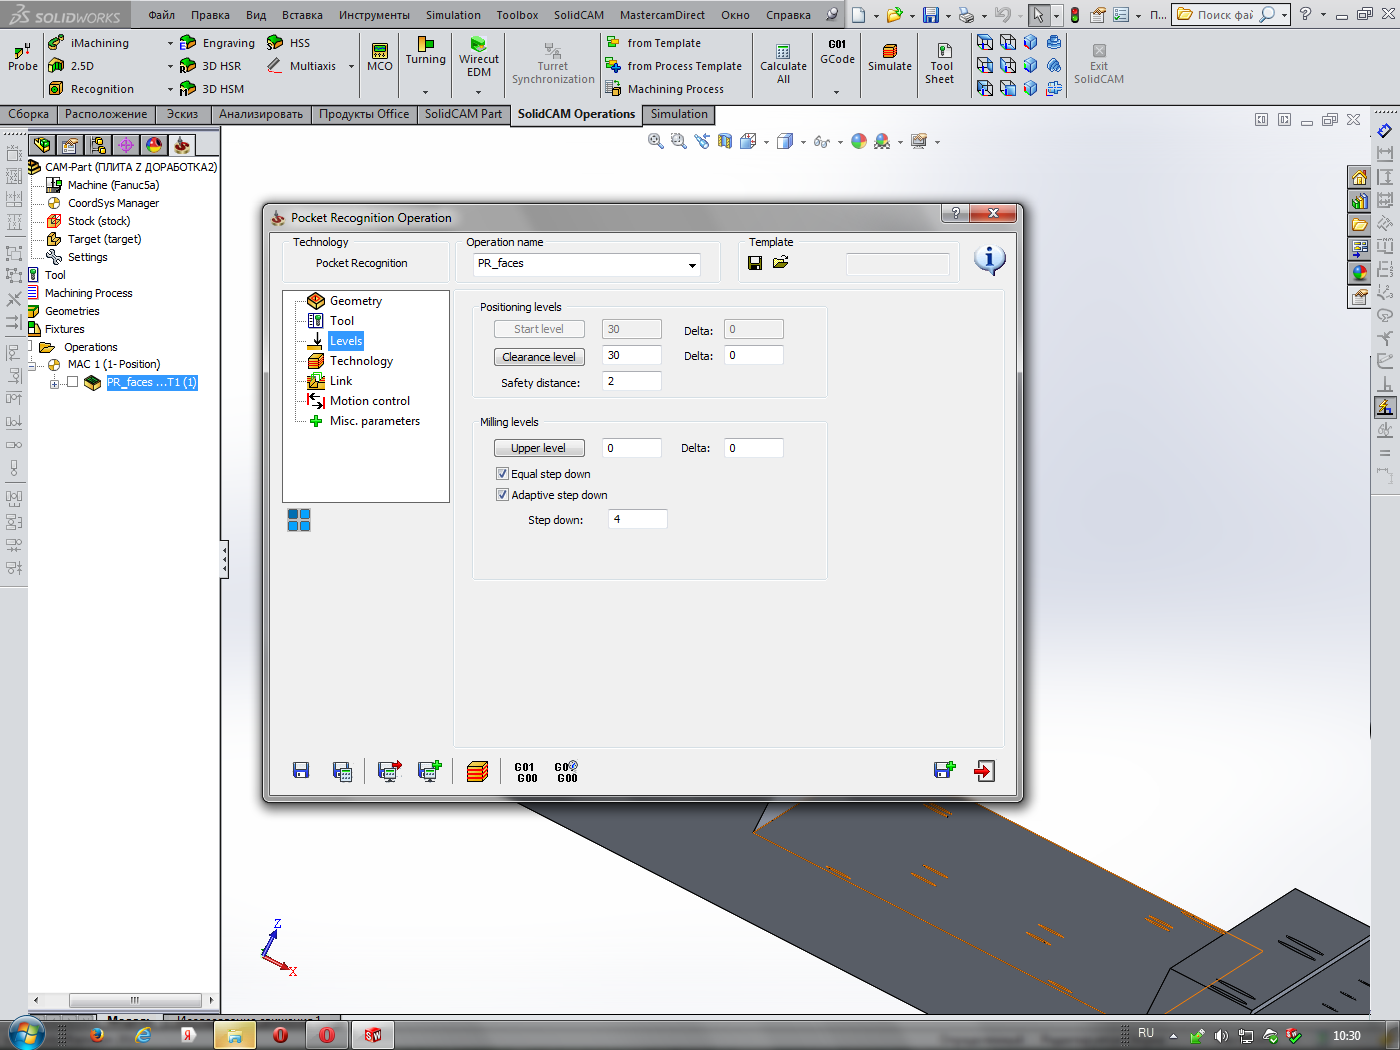Image resolution: width=1400 pixels, height=1050 pixels.
Task: Save the operation in the dialog
Action: point(301,770)
